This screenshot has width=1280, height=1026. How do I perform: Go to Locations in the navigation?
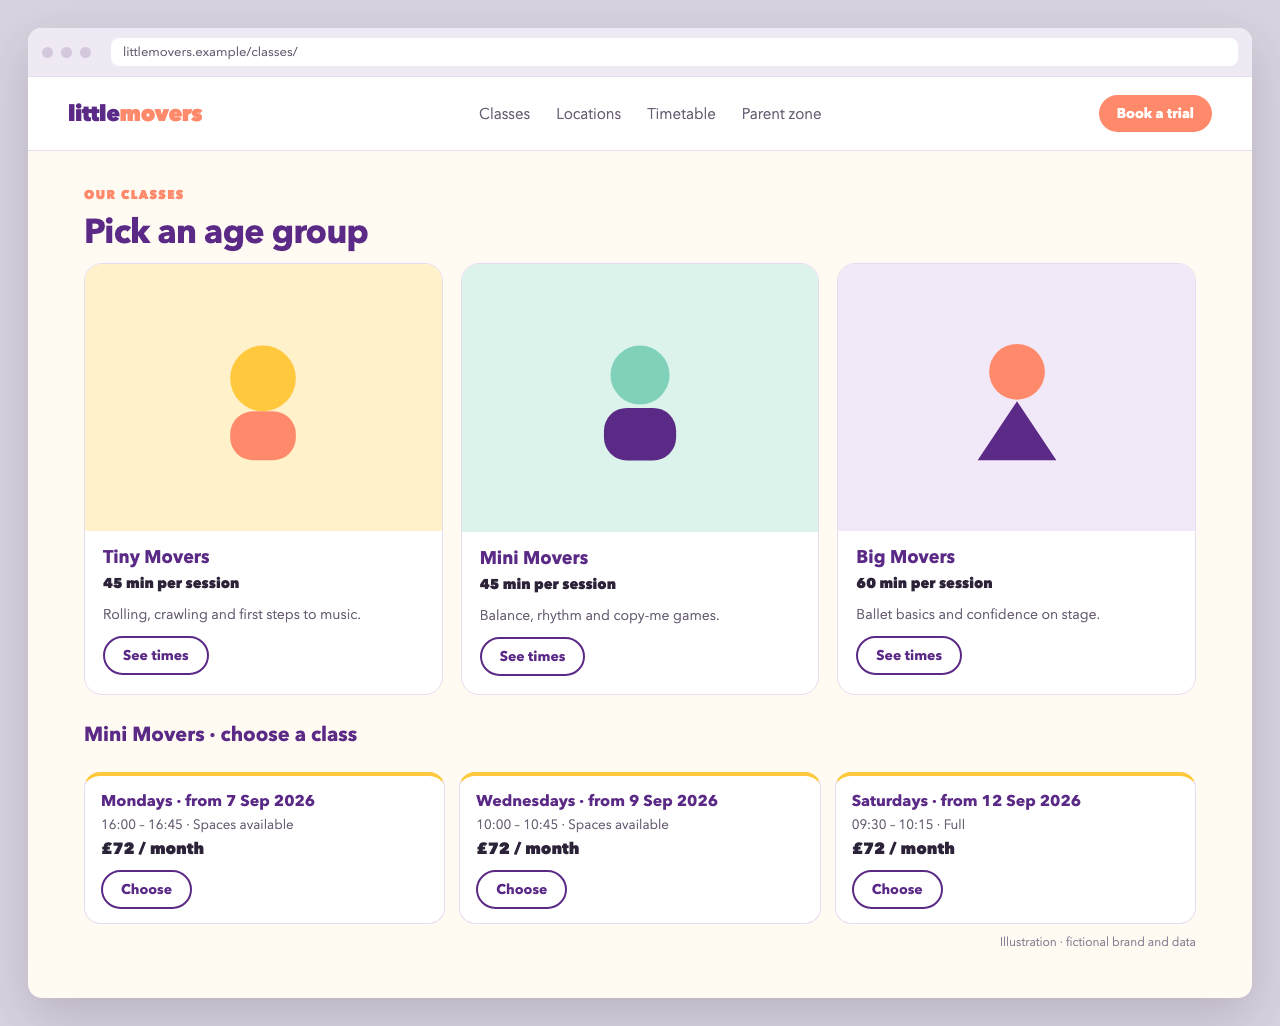[x=589, y=114]
